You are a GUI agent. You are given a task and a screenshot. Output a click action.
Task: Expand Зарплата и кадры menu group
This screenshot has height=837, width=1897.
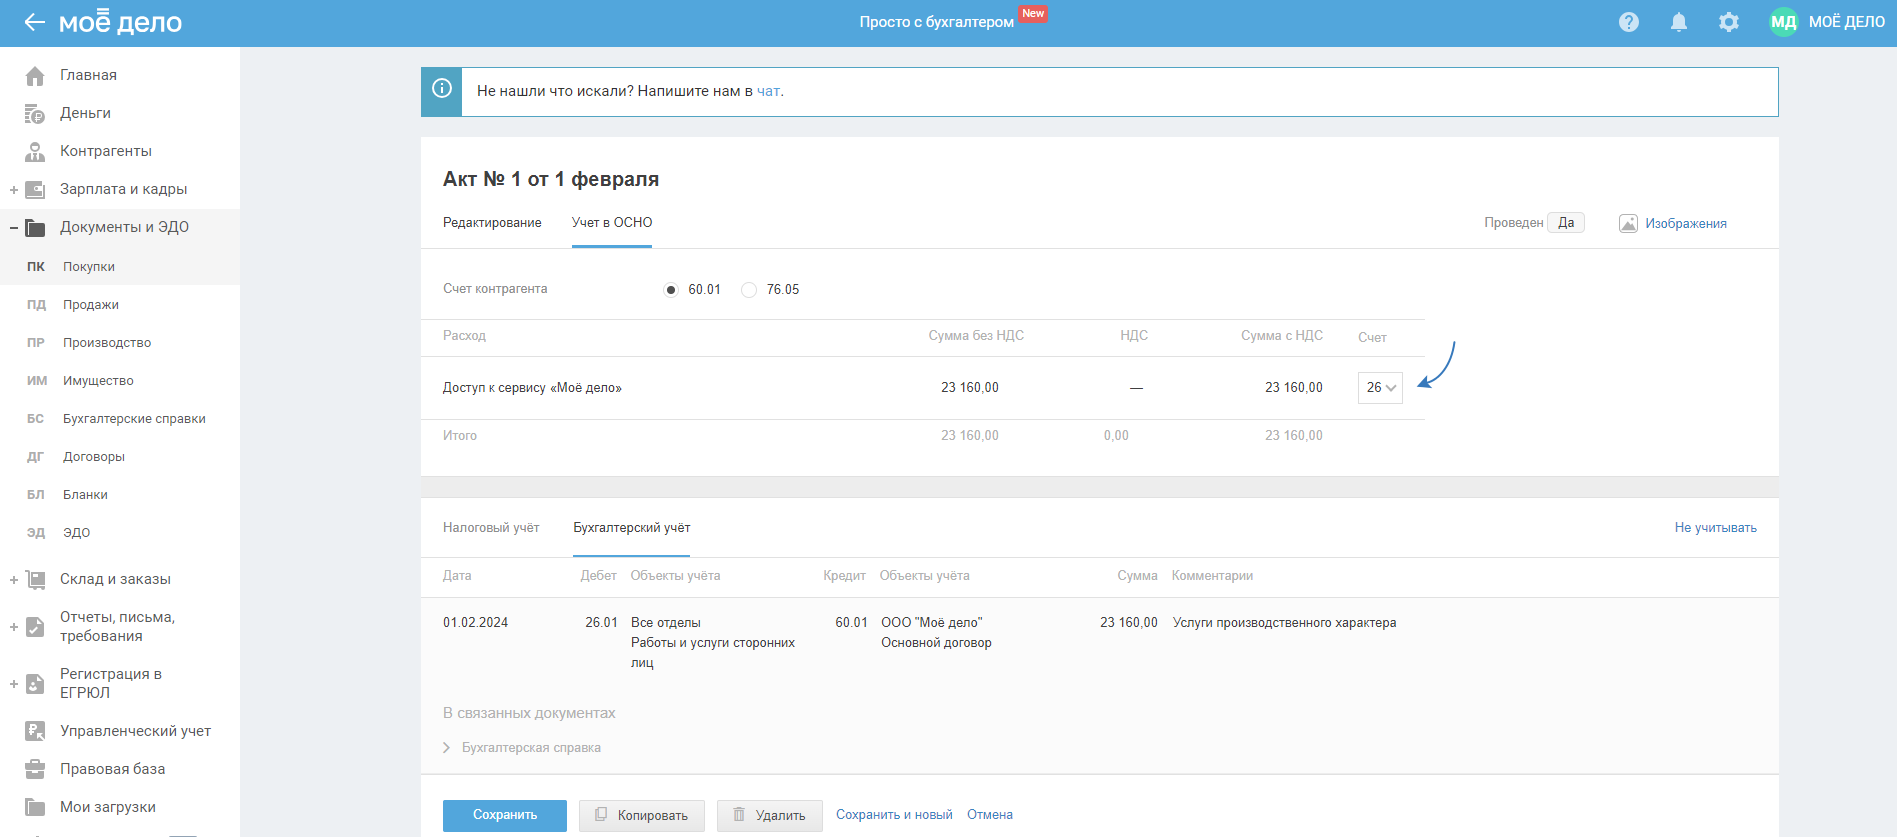[x=14, y=190]
